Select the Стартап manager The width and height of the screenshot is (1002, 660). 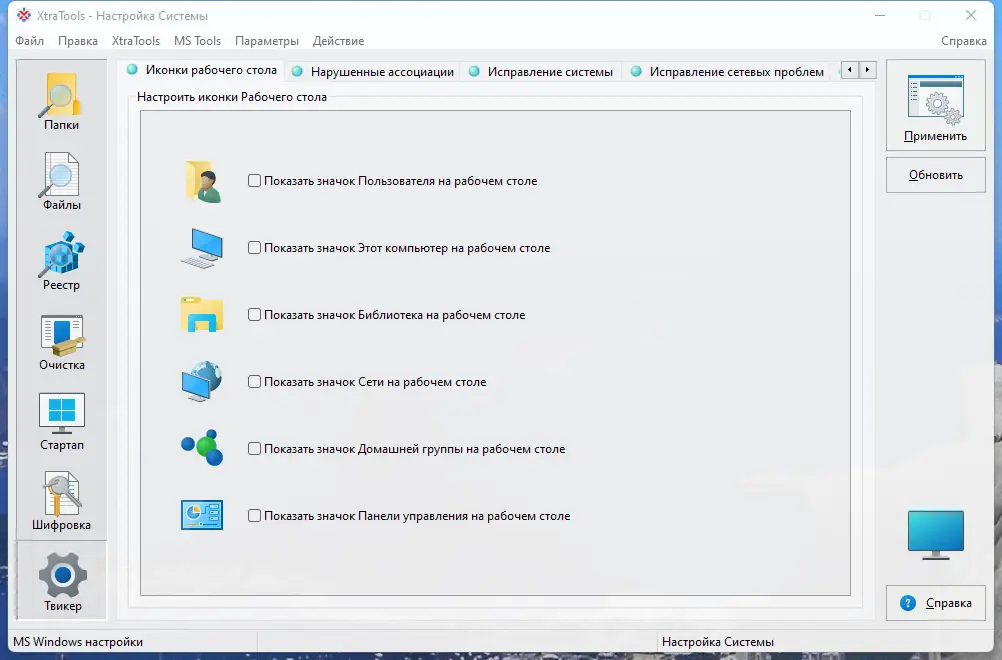tap(61, 420)
